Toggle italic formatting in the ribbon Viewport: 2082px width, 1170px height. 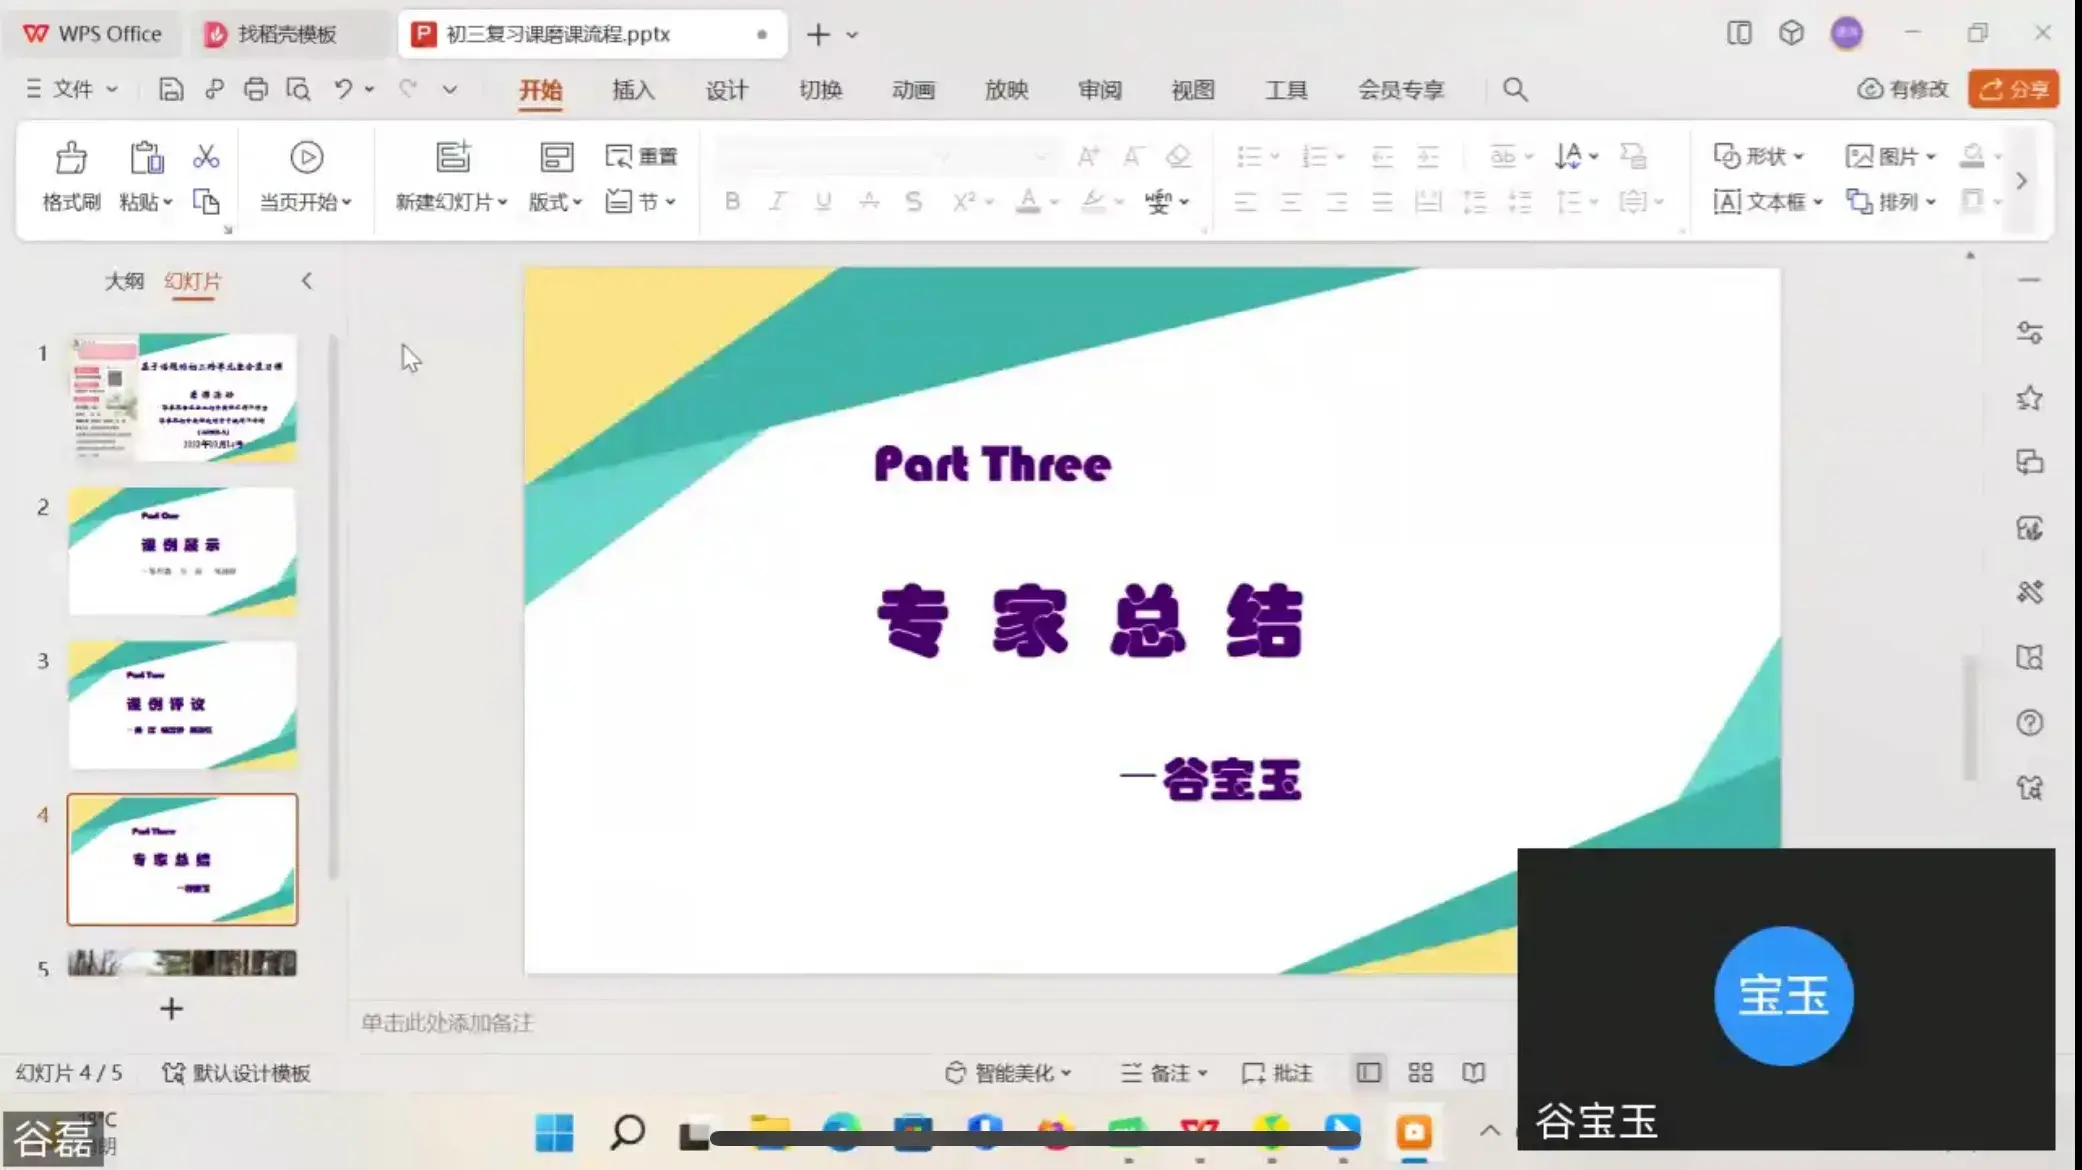(776, 202)
